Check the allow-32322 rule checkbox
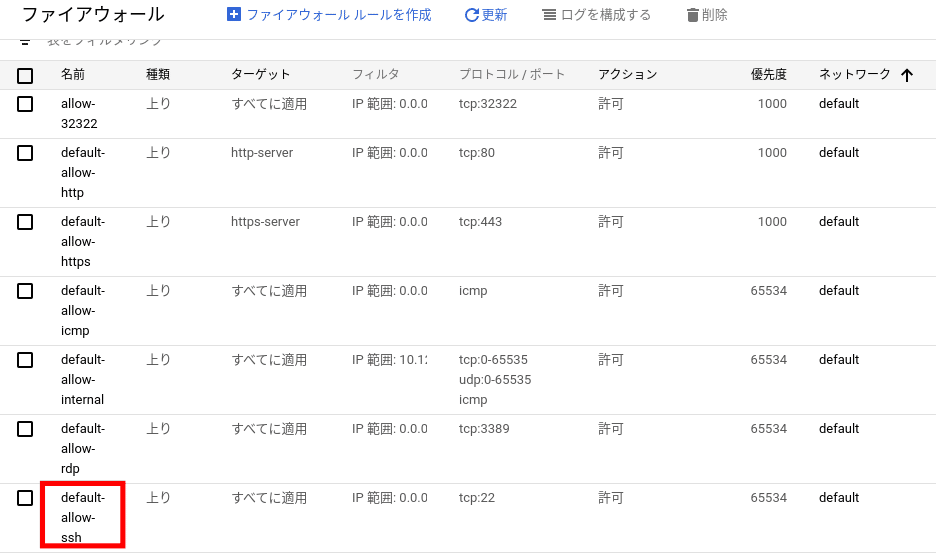The image size is (936, 555). (x=25, y=104)
